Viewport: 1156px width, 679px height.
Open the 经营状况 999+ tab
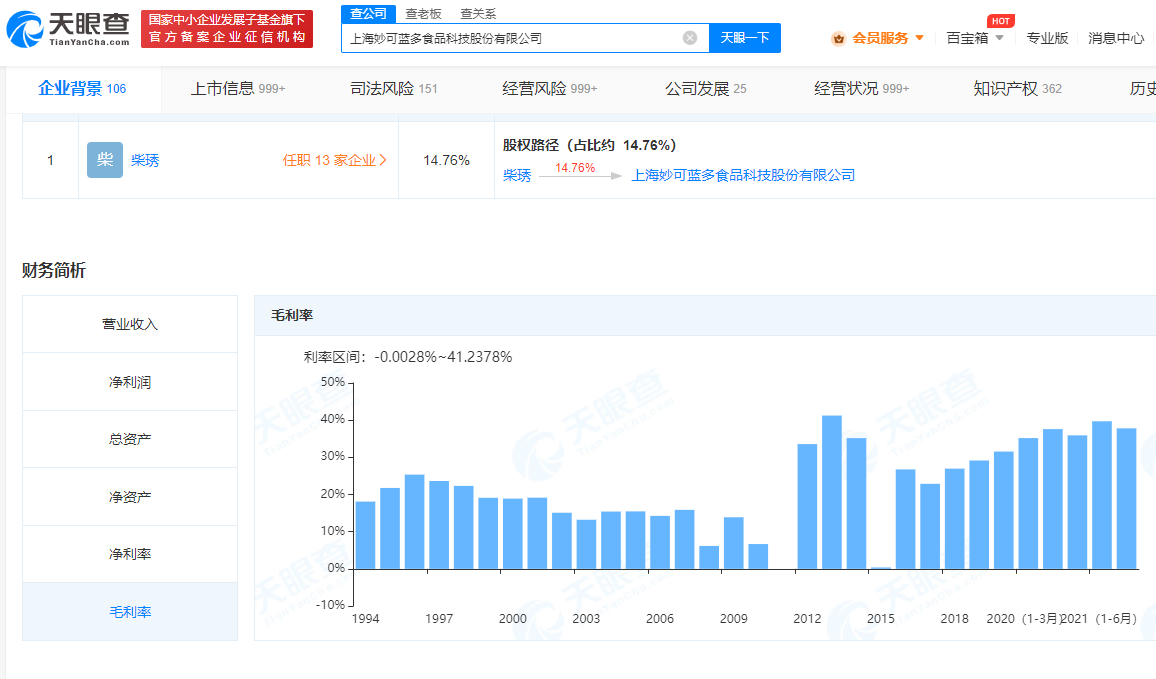(861, 88)
